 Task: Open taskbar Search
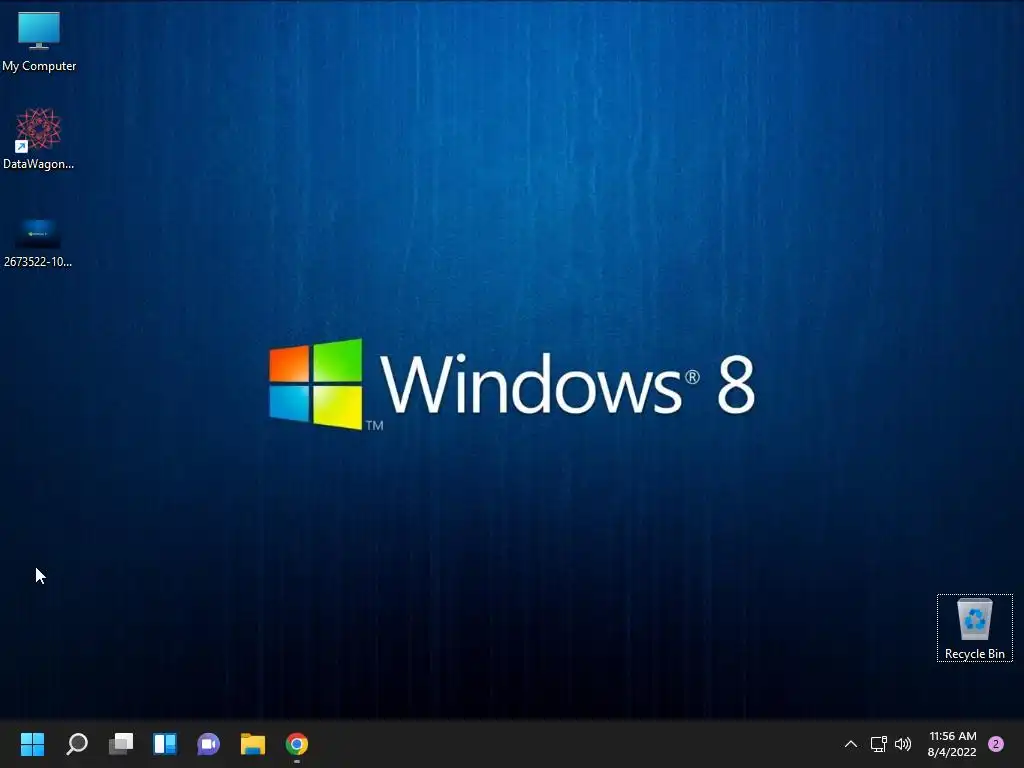(x=77, y=744)
